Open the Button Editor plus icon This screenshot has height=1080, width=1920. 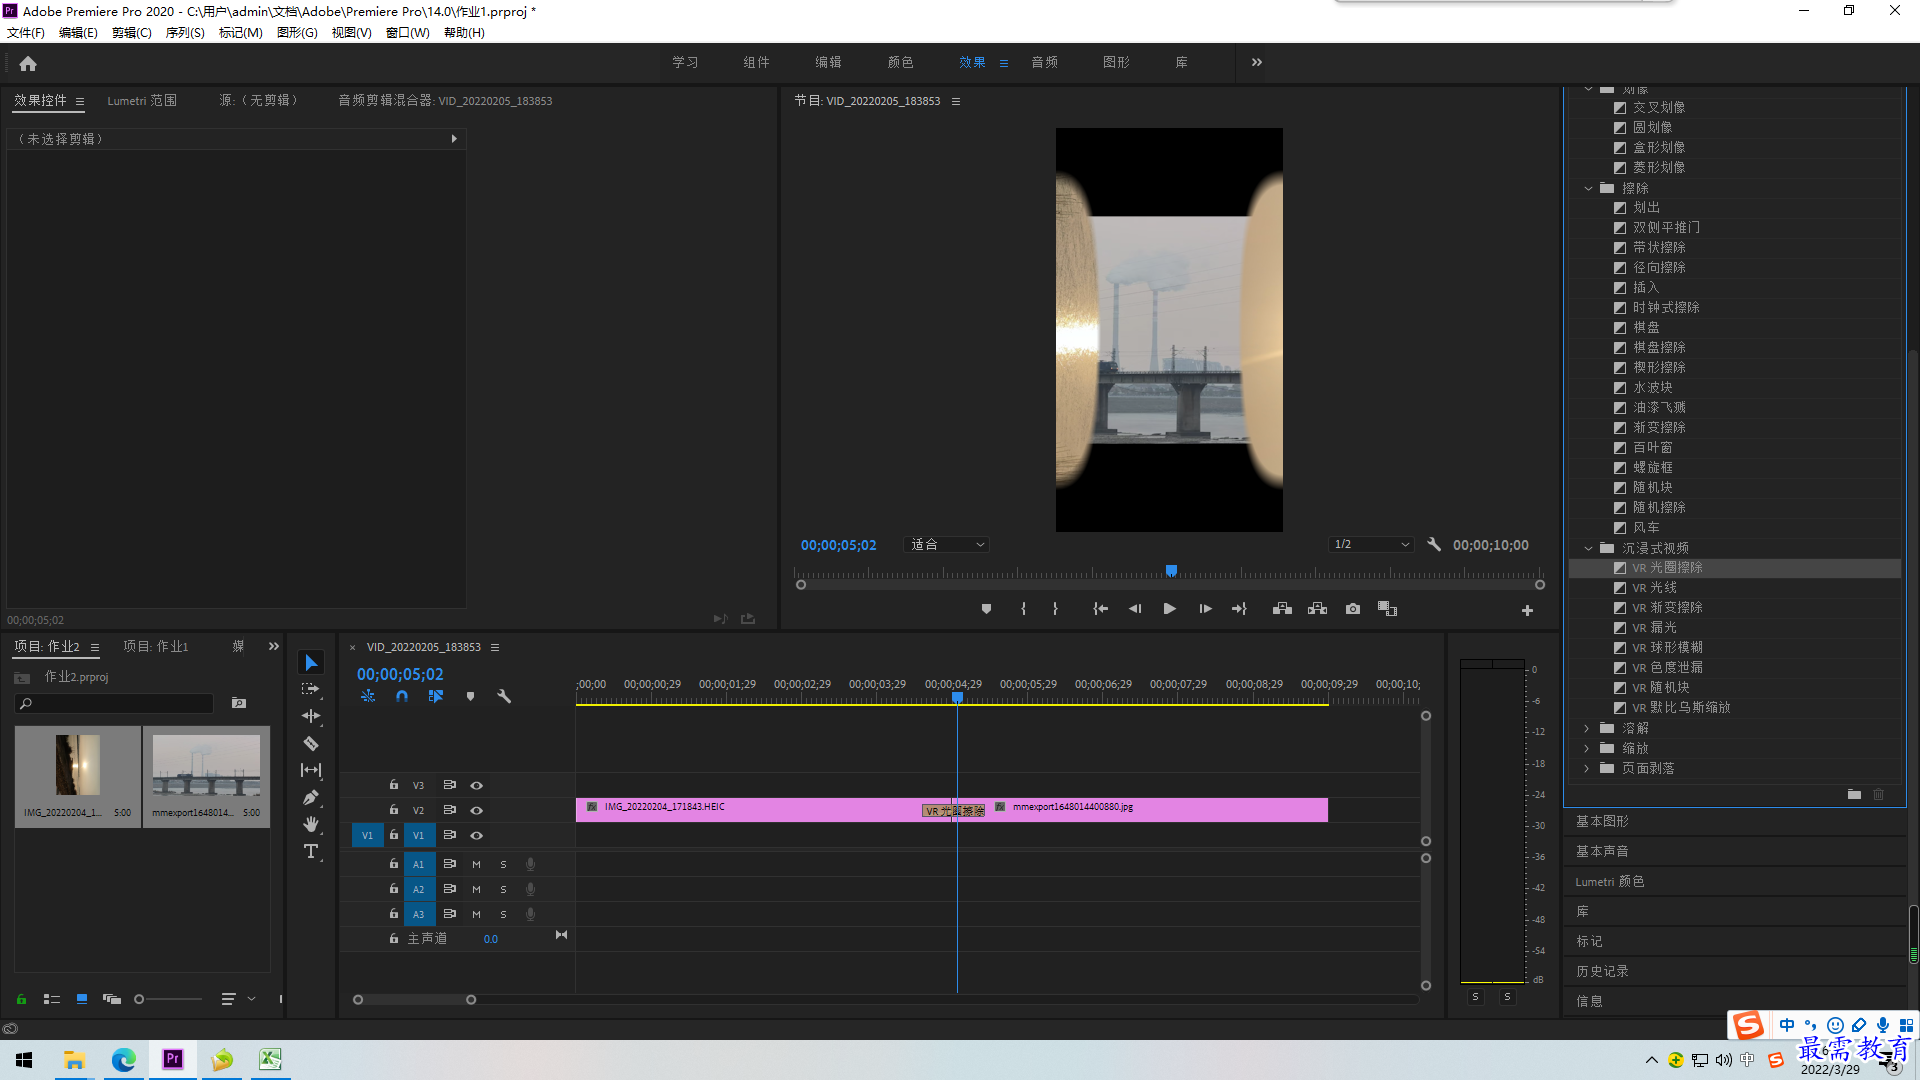pyautogui.click(x=1527, y=610)
